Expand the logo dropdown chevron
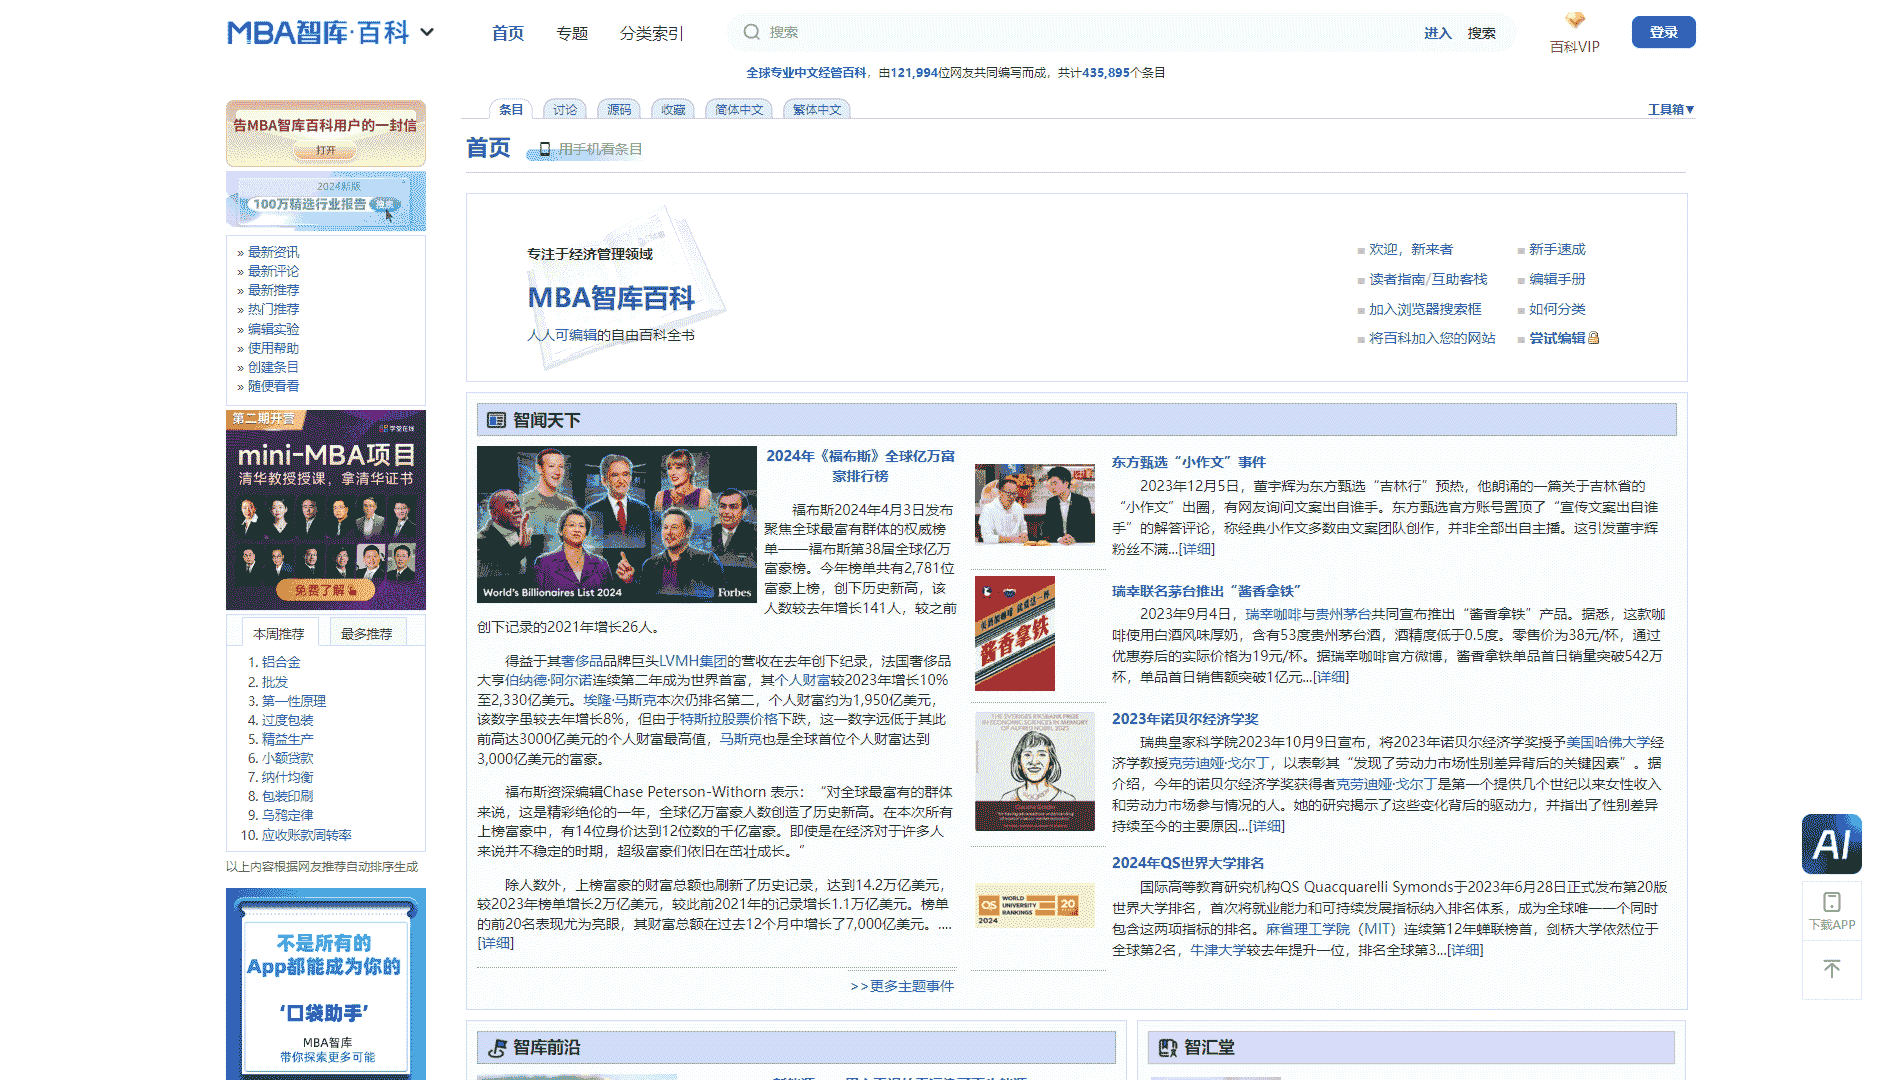 (x=427, y=32)
